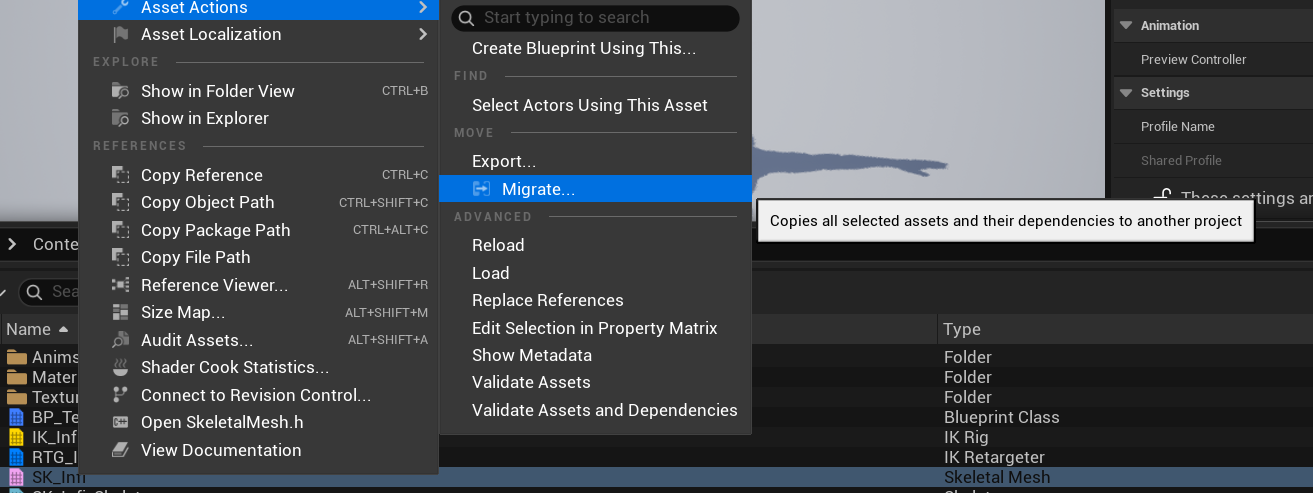This screenshot has width=1313, height=493.
Task: Select the Skeletal Mesh asset row
Action: 997,477
